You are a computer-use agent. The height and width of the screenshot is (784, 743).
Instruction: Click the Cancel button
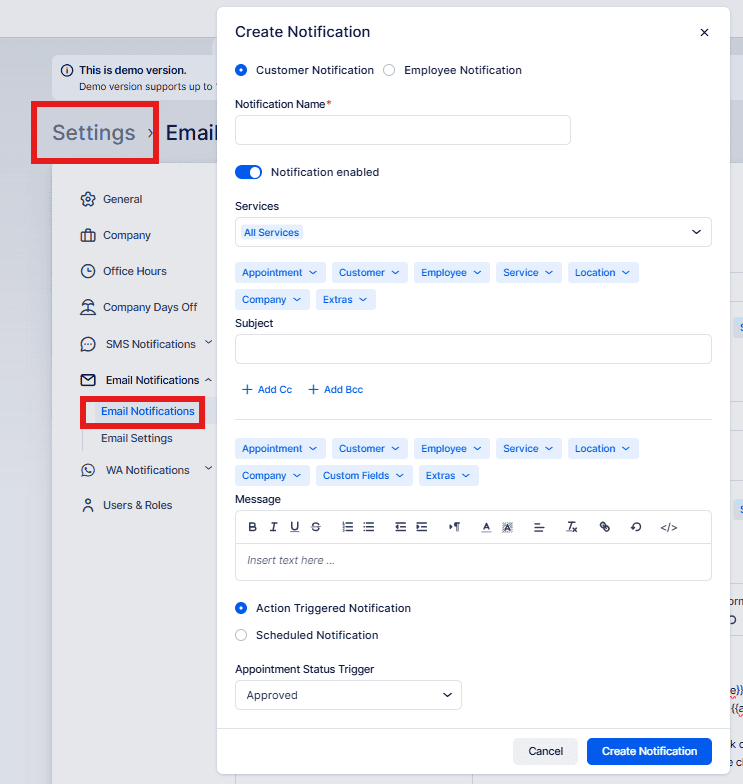pos(545,751)
